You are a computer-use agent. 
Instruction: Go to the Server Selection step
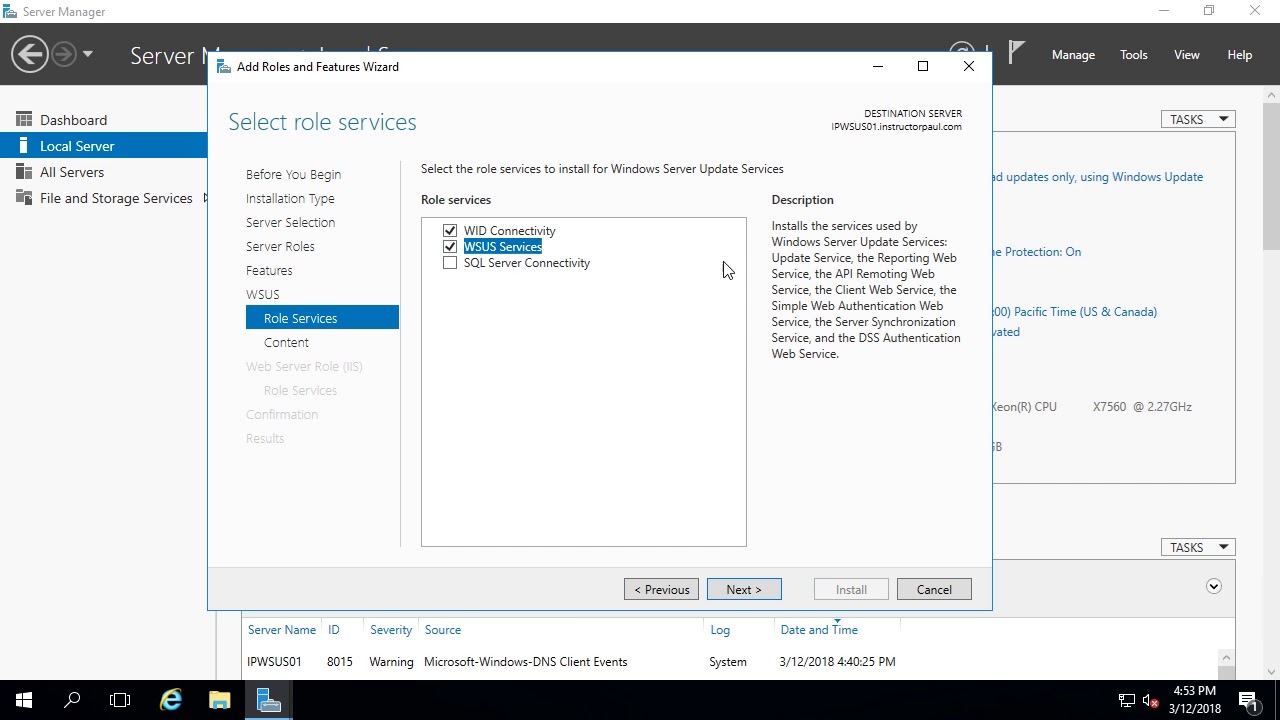pos(290,222)
